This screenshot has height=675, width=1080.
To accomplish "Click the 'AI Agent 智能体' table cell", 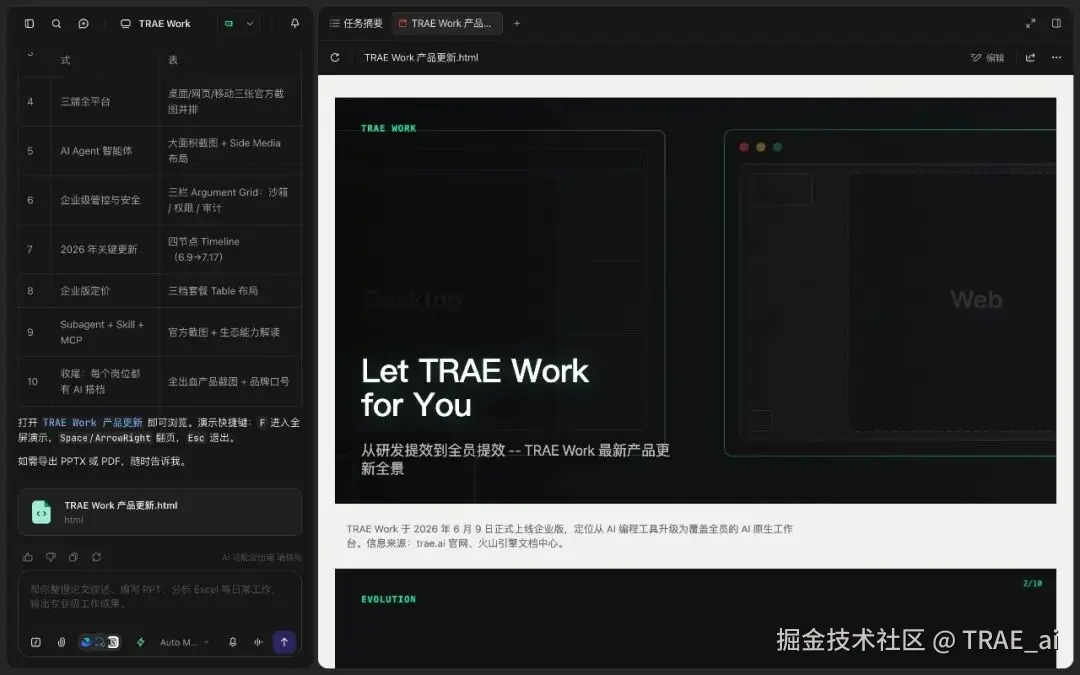I will (105, 151).
